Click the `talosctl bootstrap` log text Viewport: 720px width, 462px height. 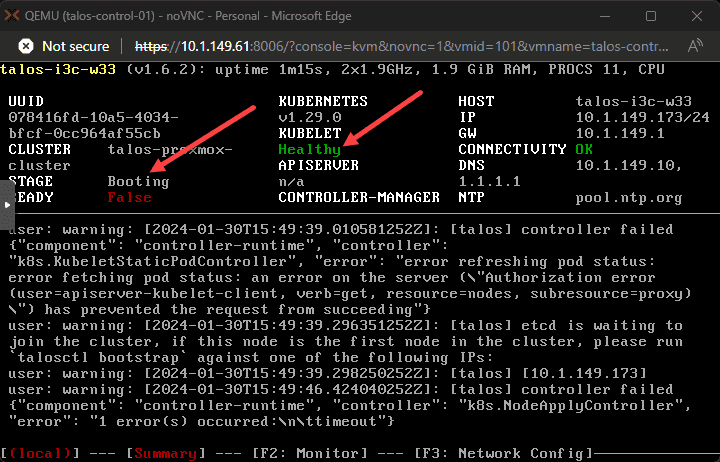[x=98, y=358]
